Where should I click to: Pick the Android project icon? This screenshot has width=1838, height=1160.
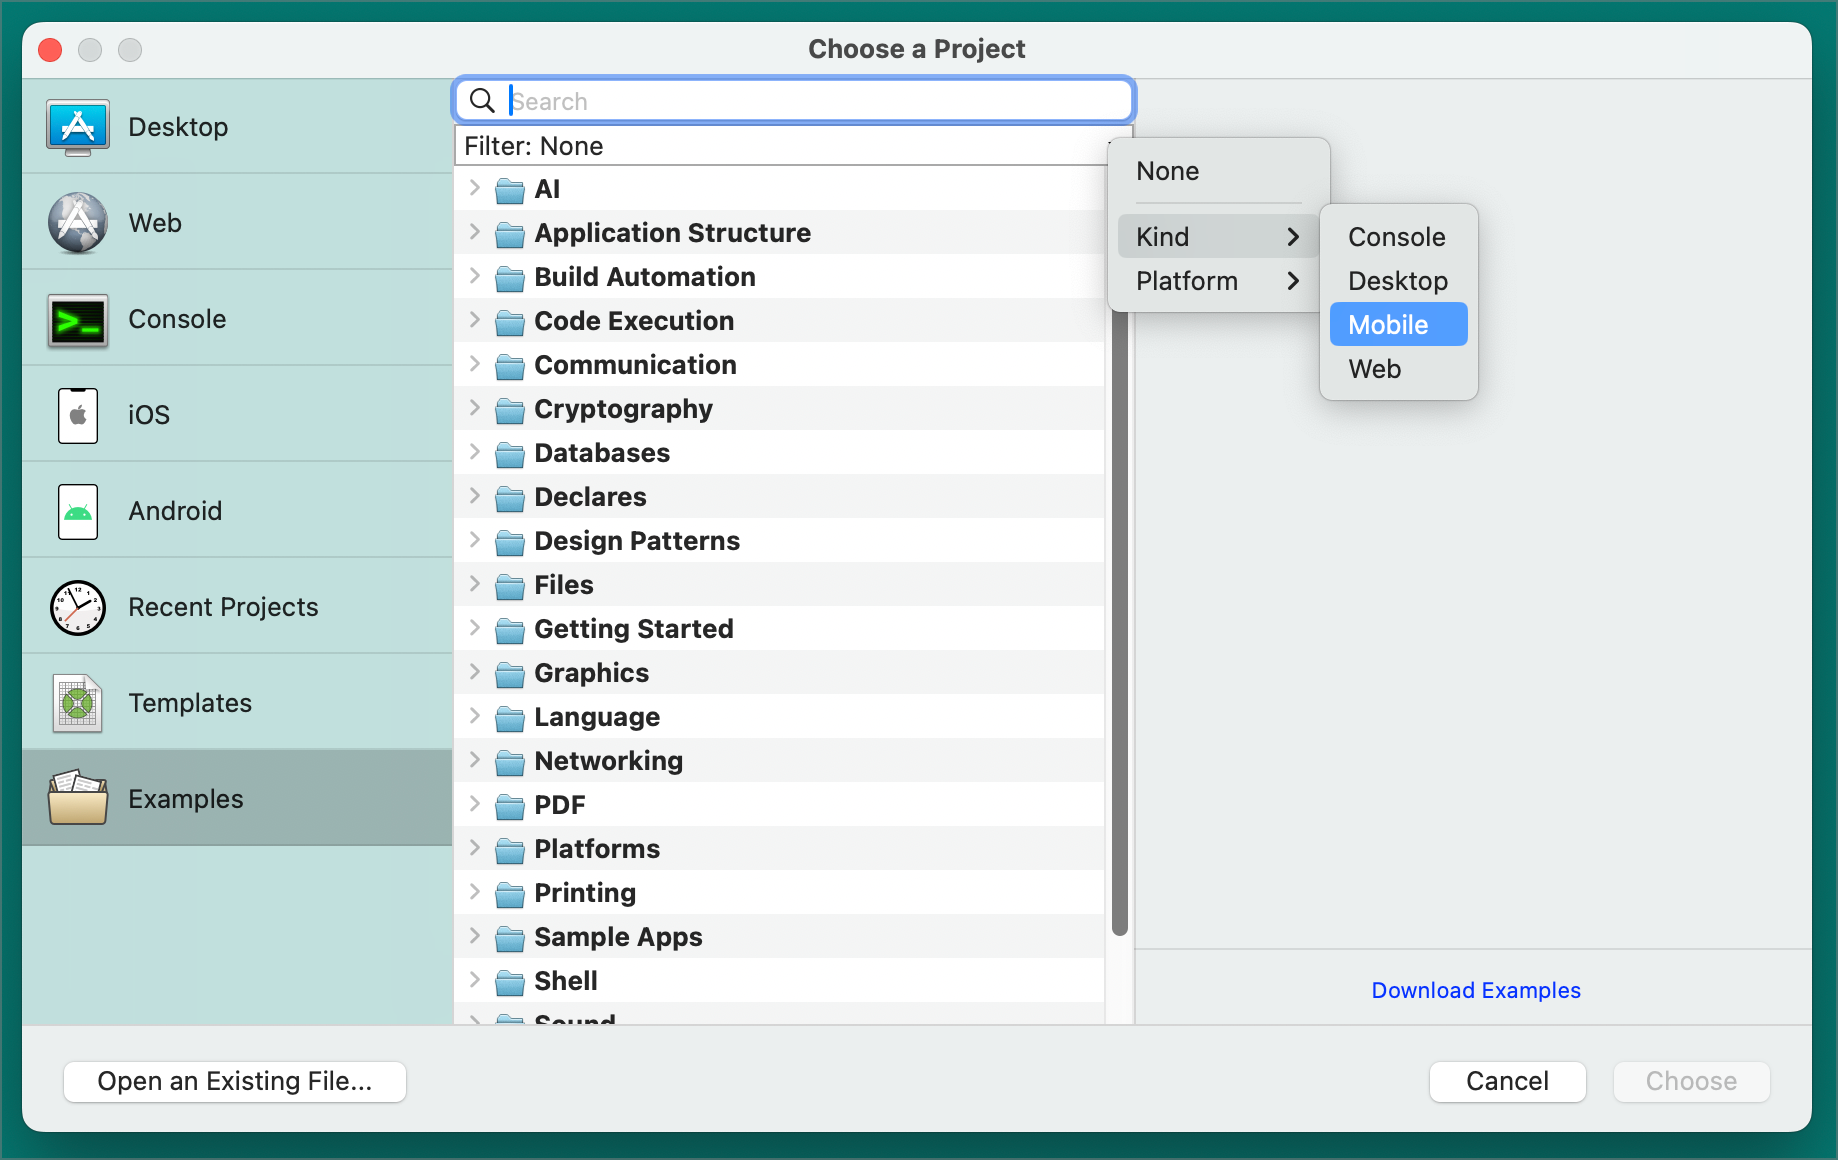[x=78, y=511]
